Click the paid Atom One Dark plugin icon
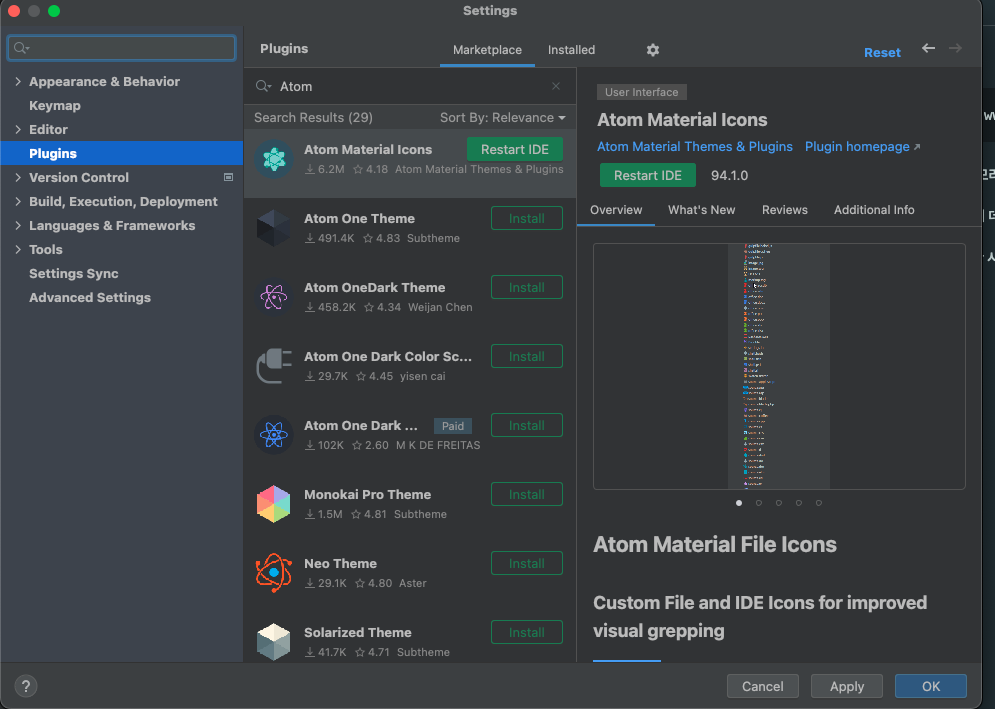The width and height of the screenshot is (995, 709). tap(273, 435)
